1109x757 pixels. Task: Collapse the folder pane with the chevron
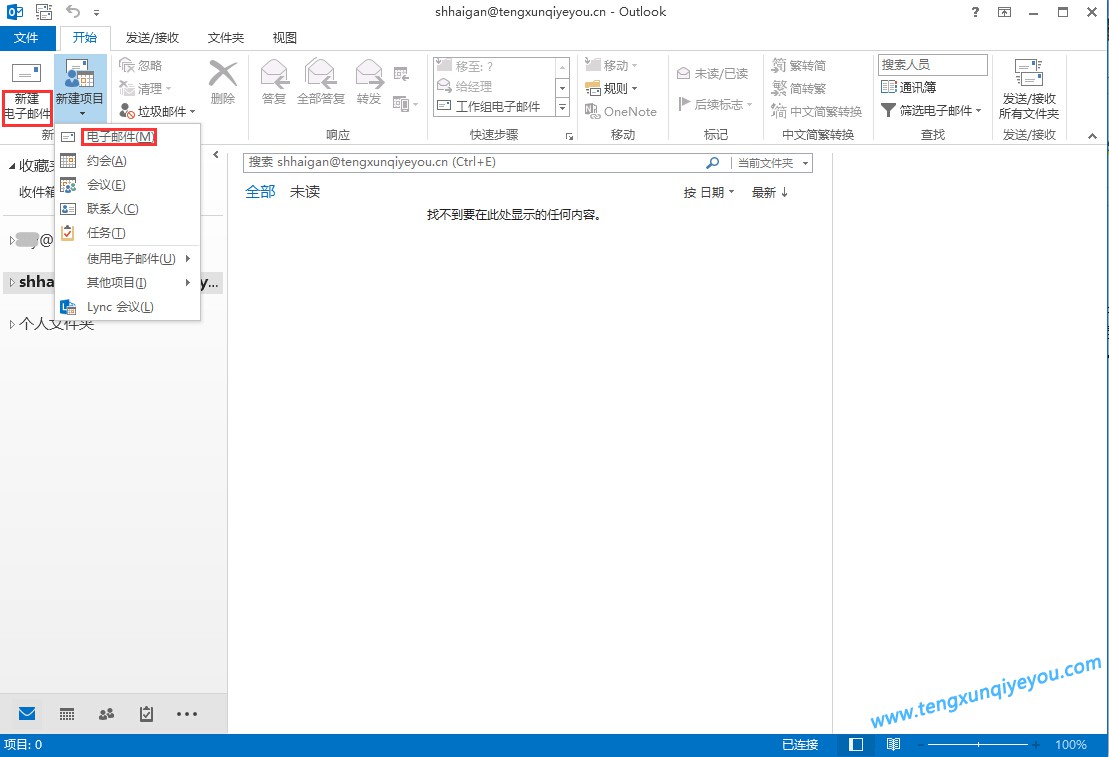click(216, 155)
